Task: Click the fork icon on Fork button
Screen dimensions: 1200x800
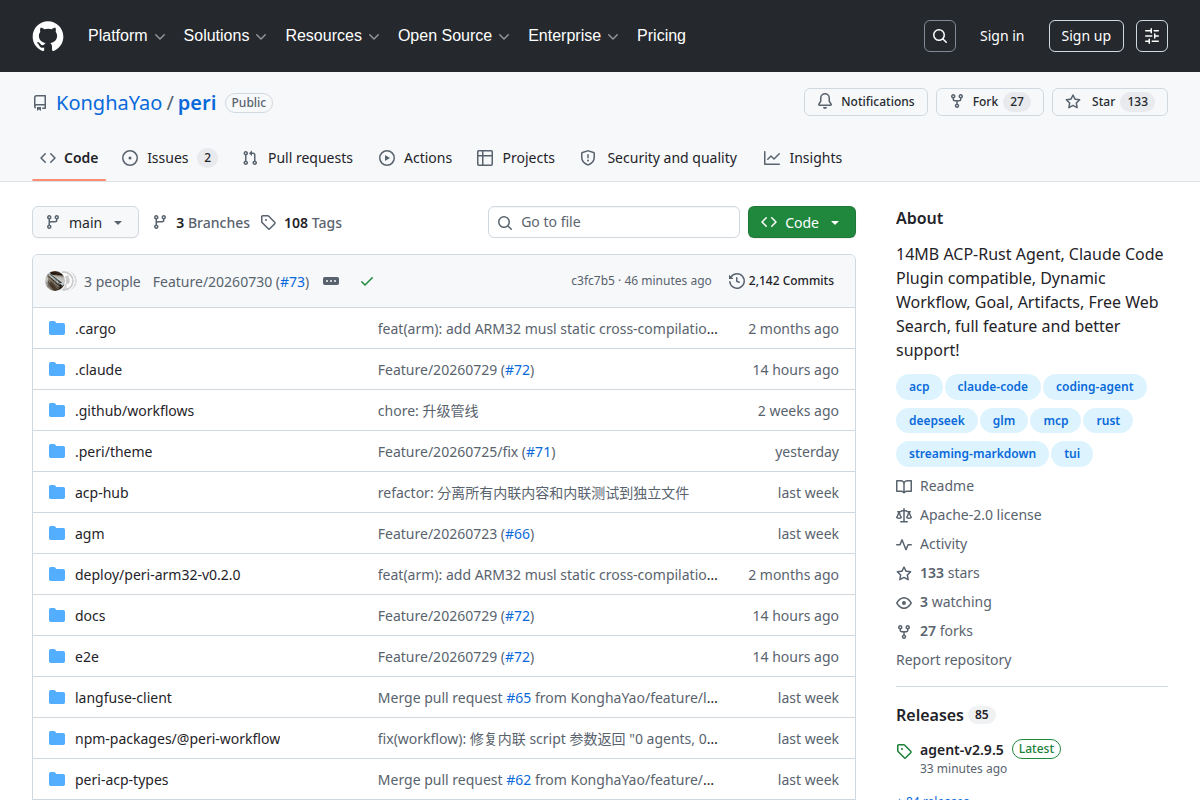Action: click(957, 102)
